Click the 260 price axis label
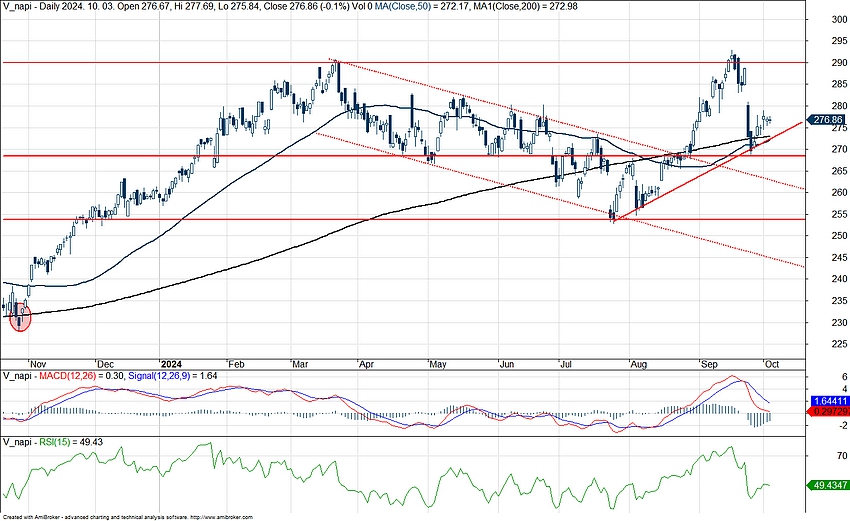The image size is (850, 521). tap(839, 192)
